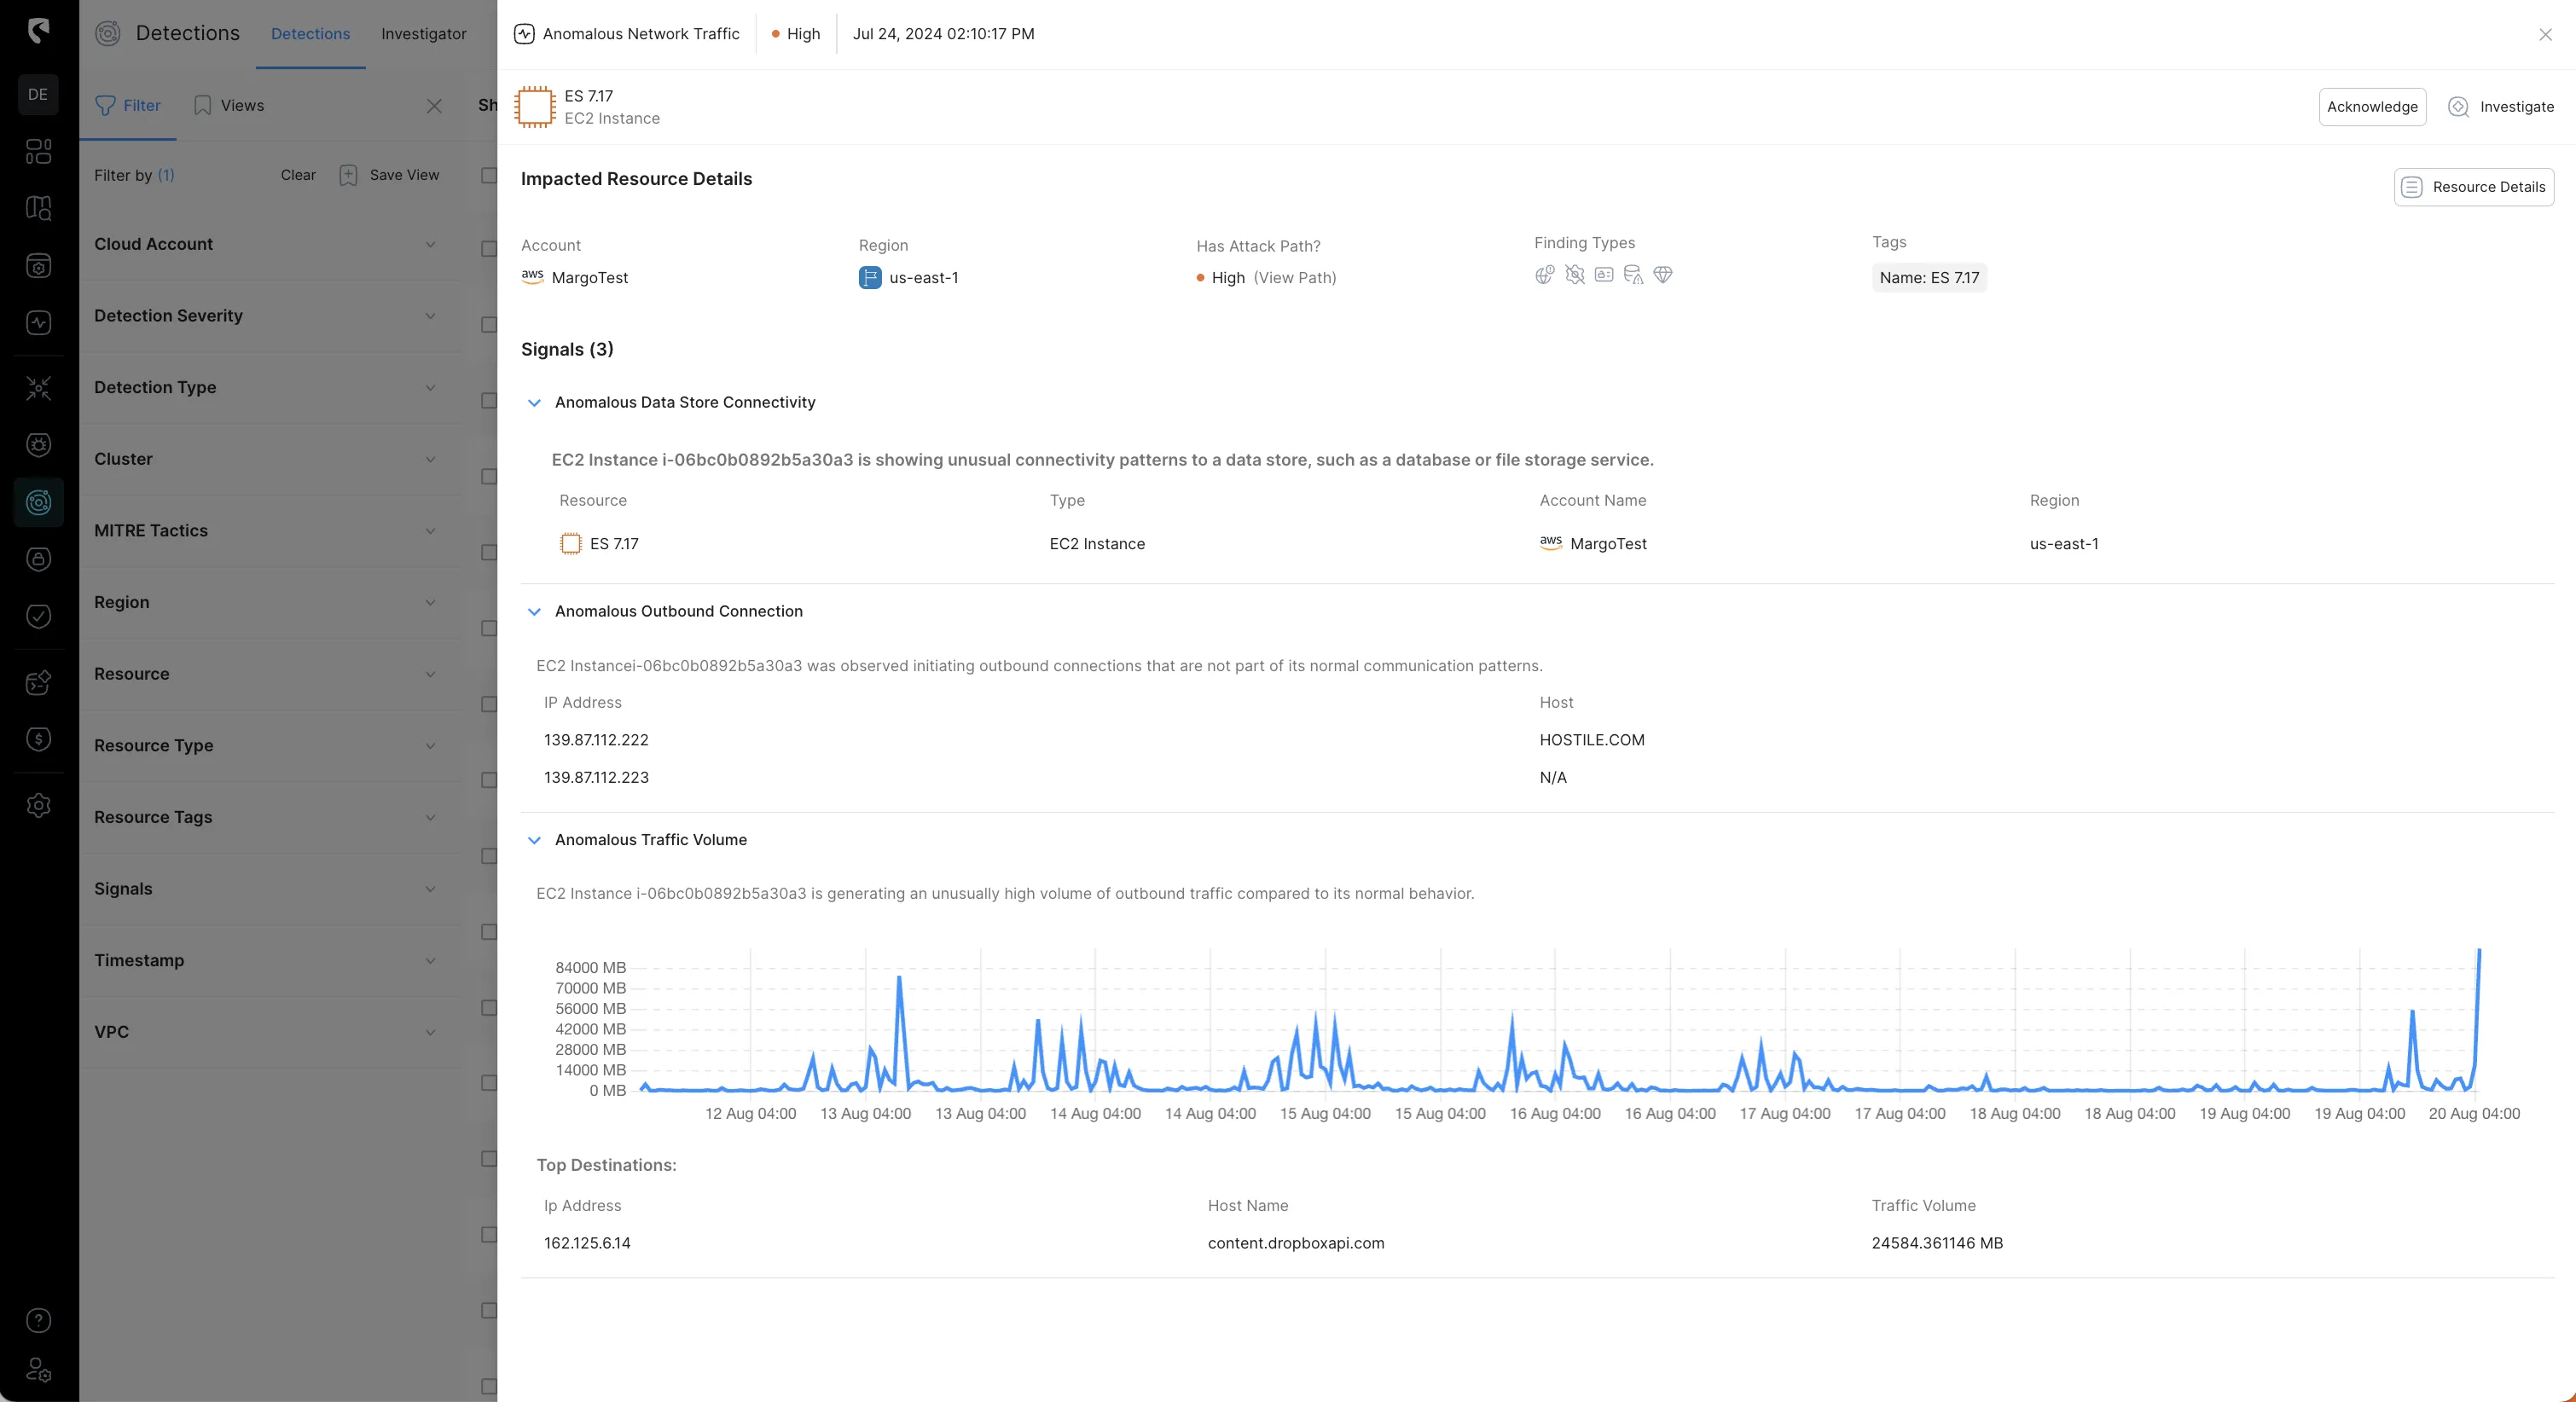This screenshot has height=1402, width=2576.
Task: Click the ID card finding type icon
Action: tap(1604, 275)
